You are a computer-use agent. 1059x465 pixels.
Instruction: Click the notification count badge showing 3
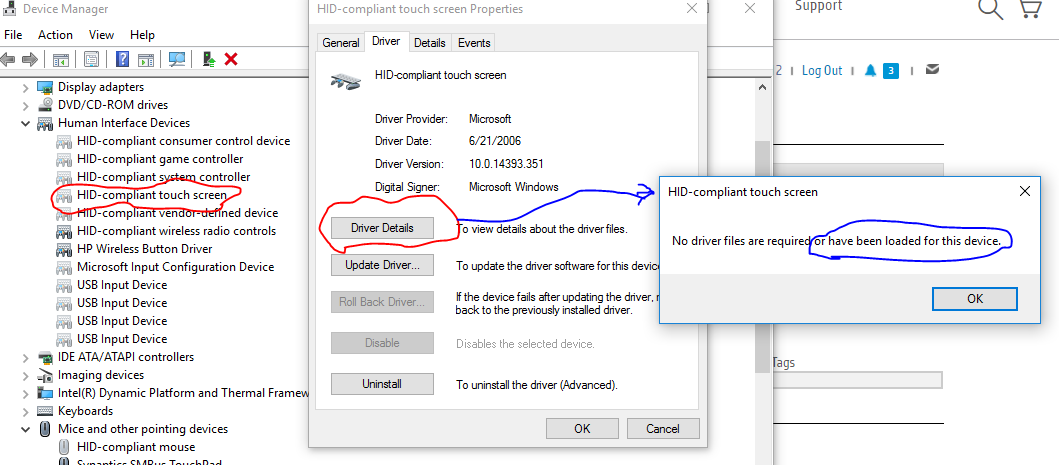pos(891,70)
